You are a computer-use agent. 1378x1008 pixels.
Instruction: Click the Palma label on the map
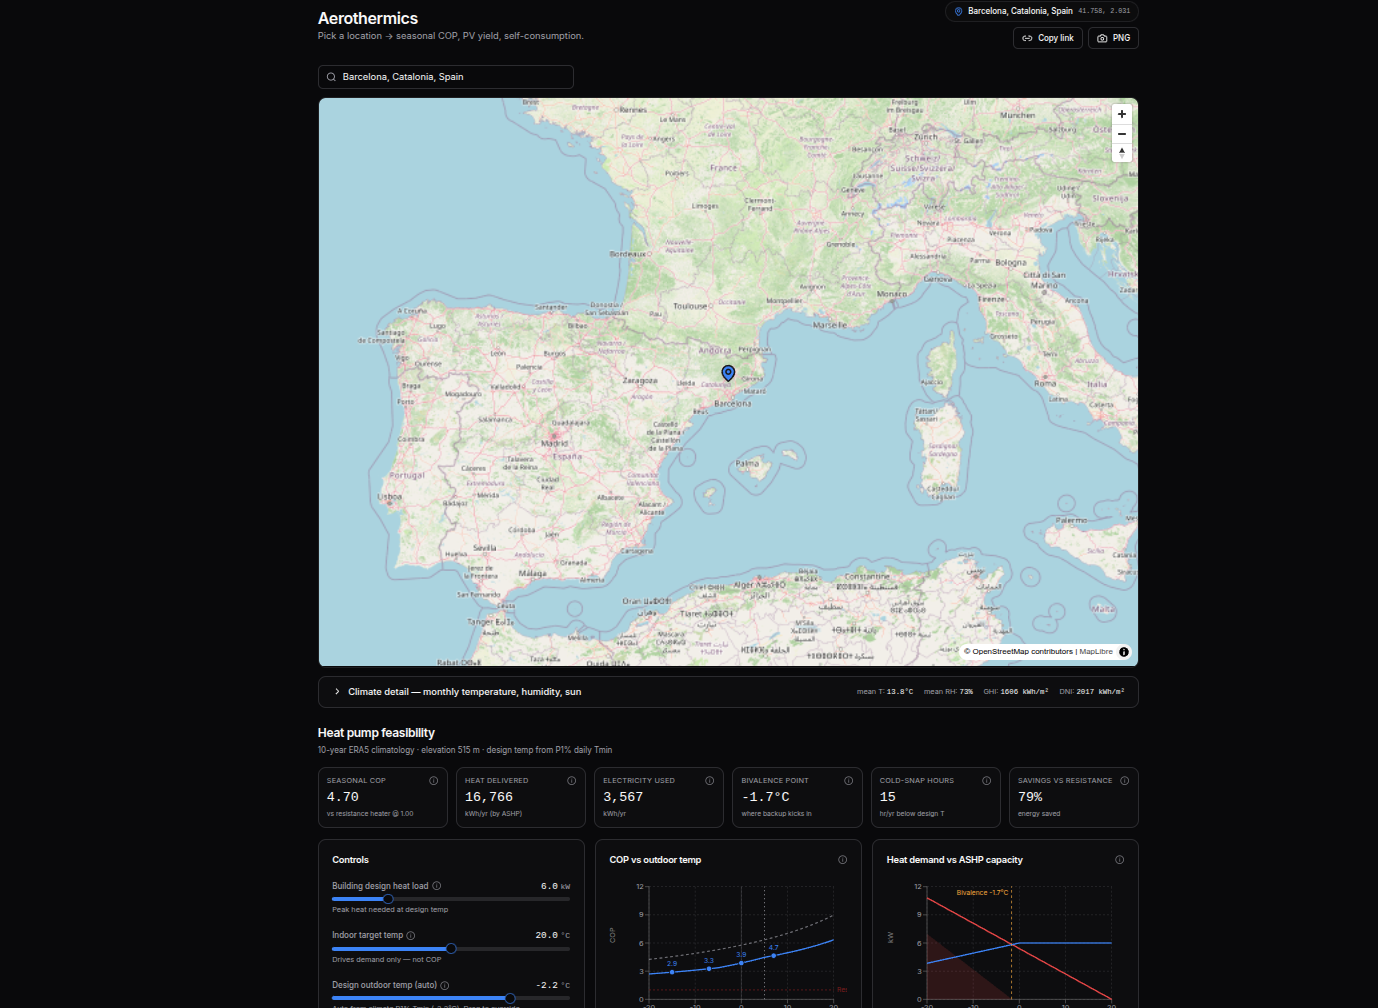click(747, 464)
